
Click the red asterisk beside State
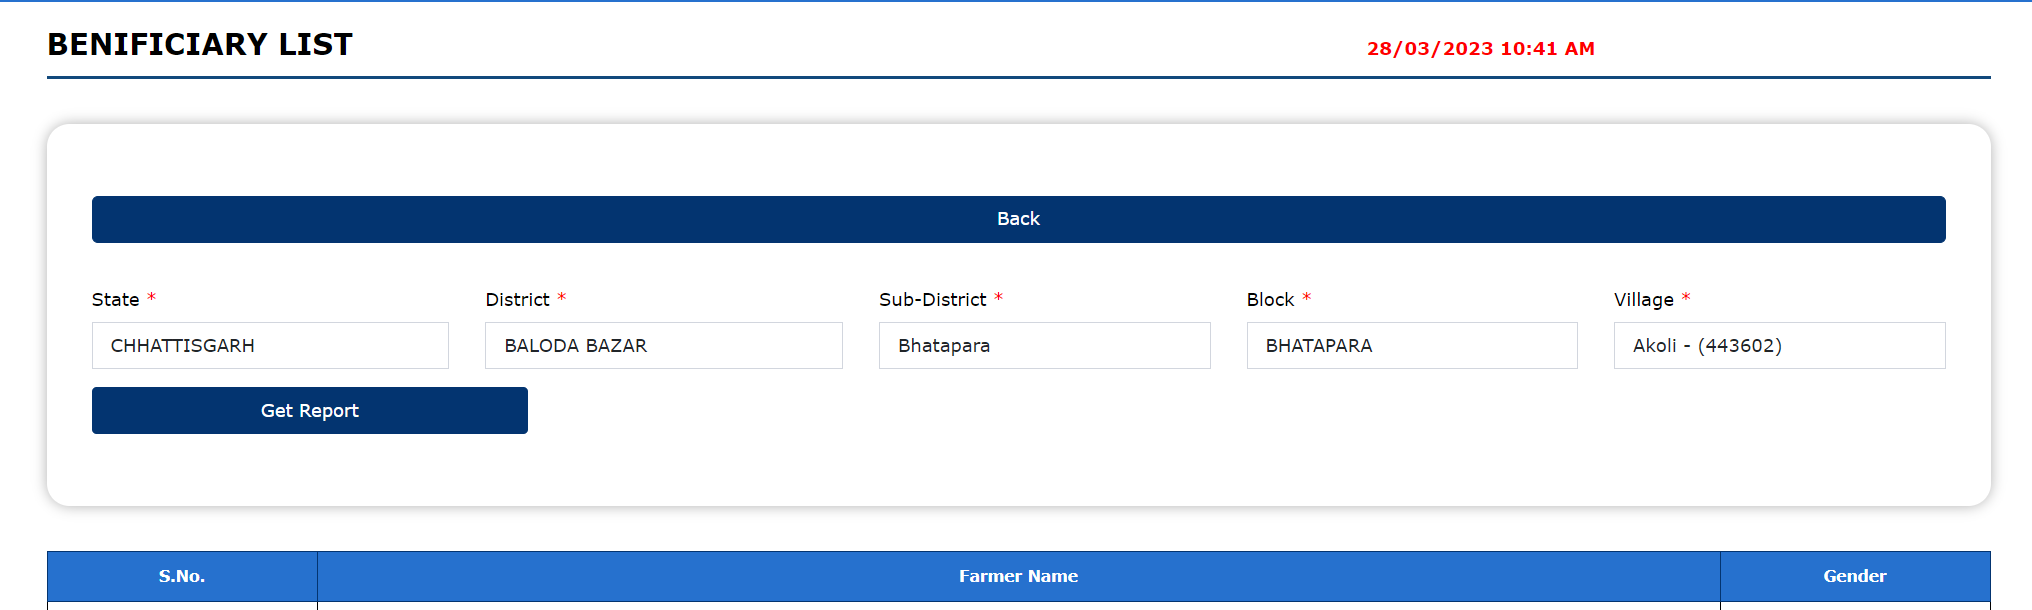[x=152, y=298]
